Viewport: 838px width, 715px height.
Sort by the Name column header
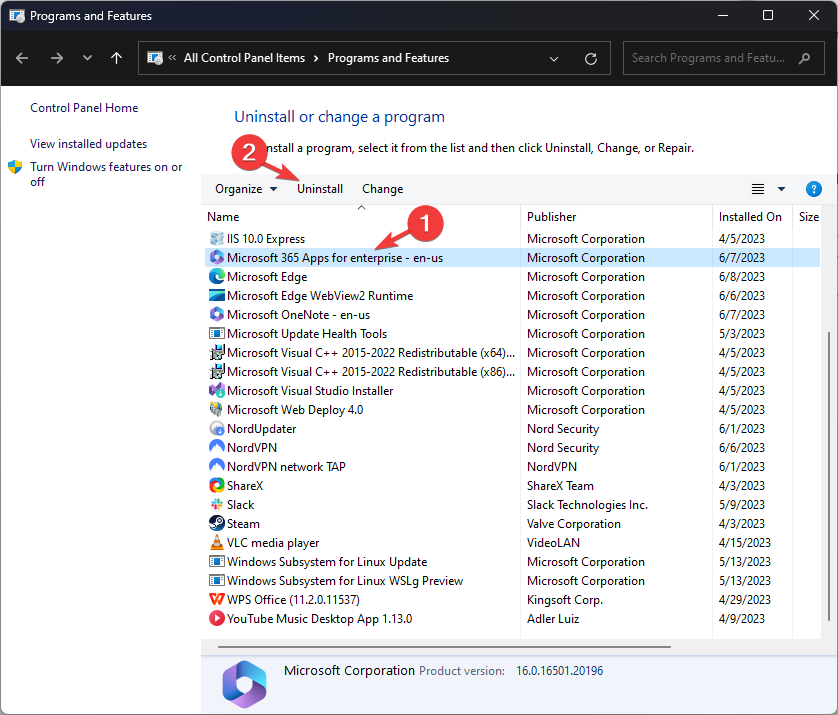(223, 216)
